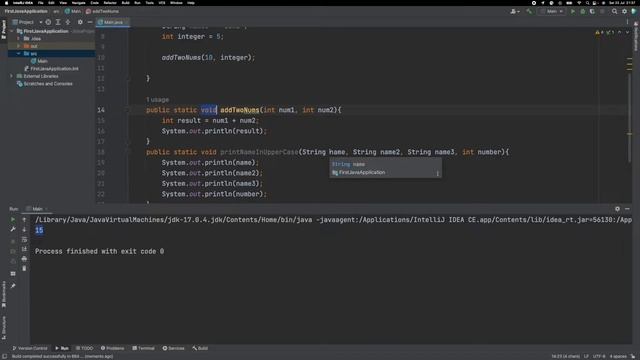Open Structure side tab
The height and width of the screenshot is (360, 640).
click(x=4, y=327)
